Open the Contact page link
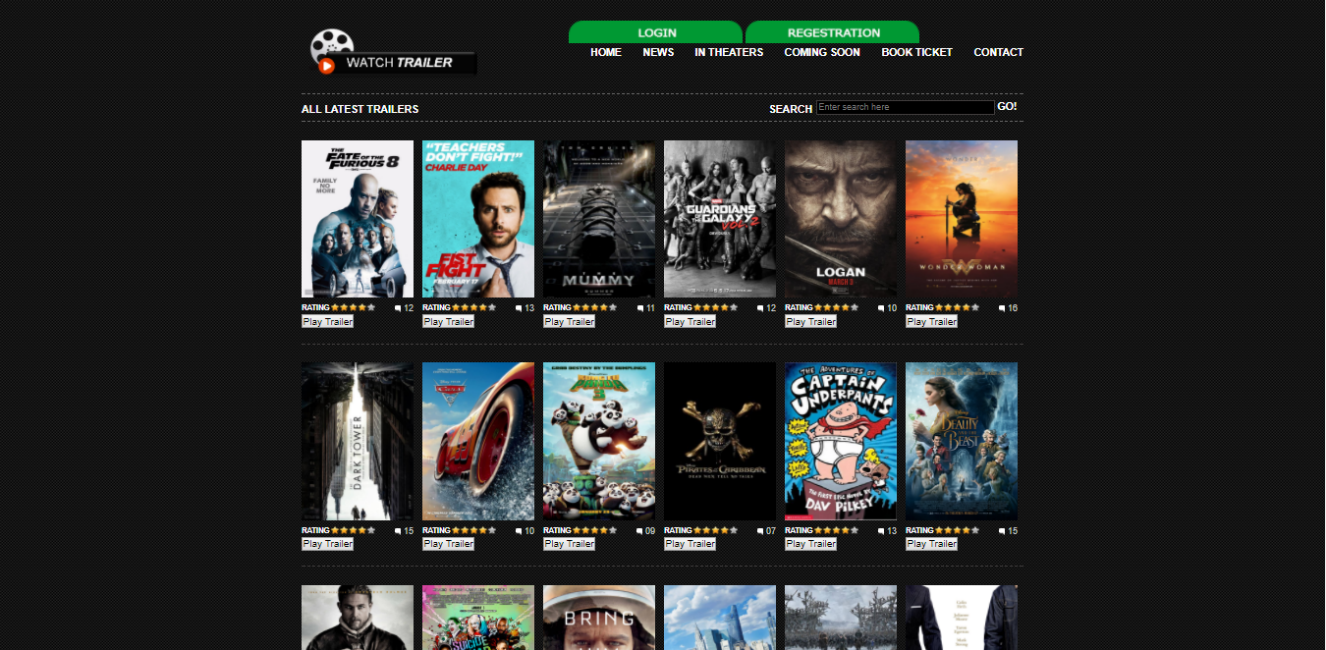The image size is (1326, 650). tap(999, 52)
